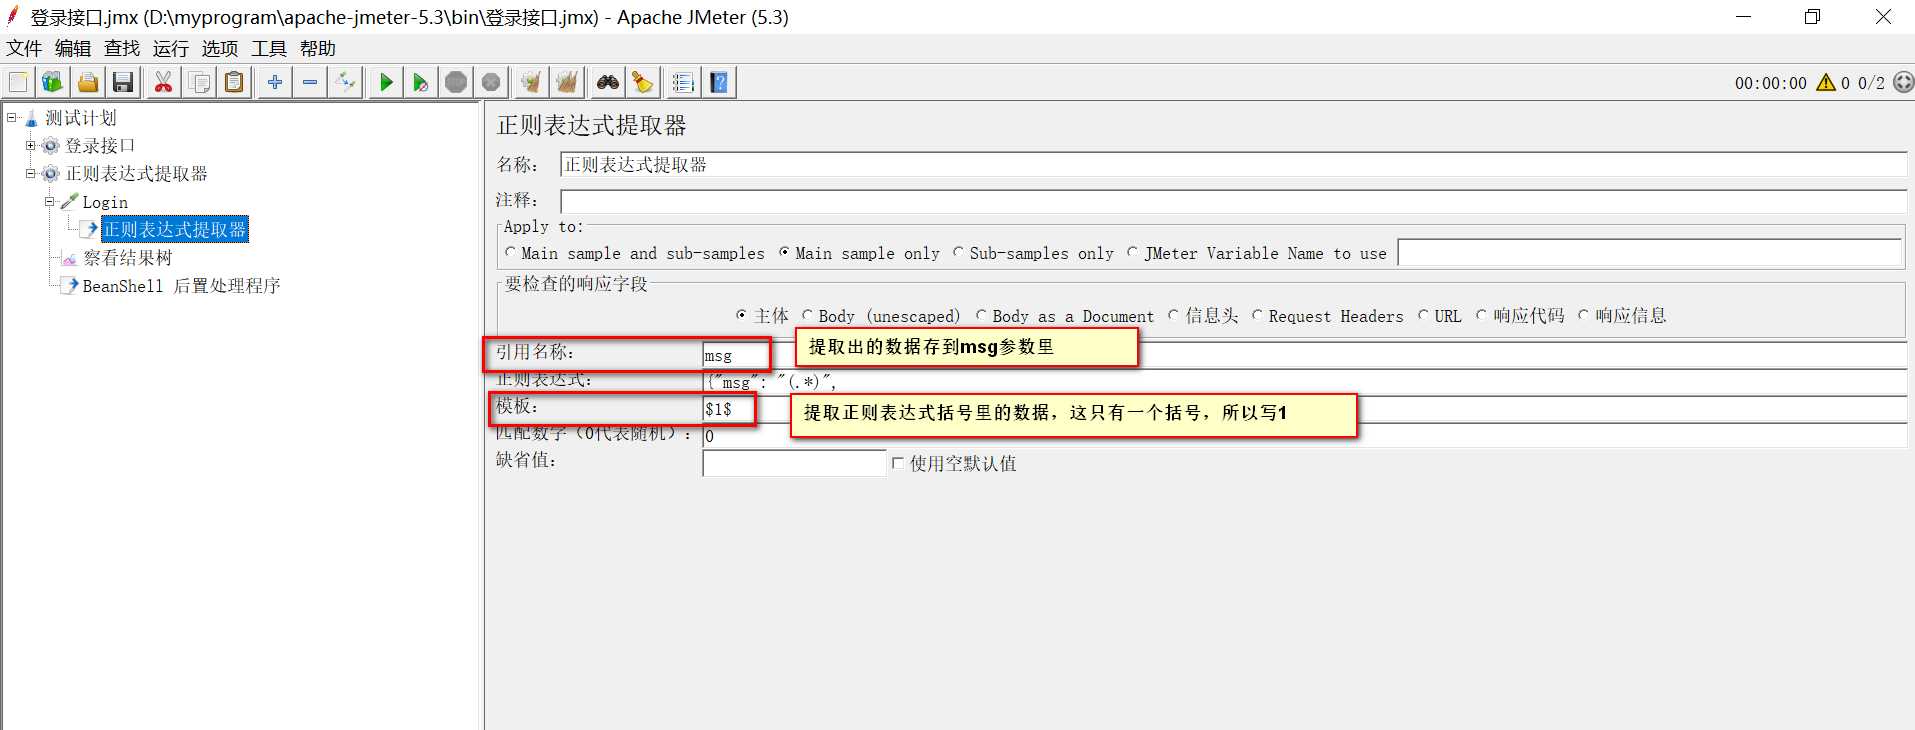Click the Cut scissors icon
Viewport: 1915px width, 730px height.
pos(163,82)
